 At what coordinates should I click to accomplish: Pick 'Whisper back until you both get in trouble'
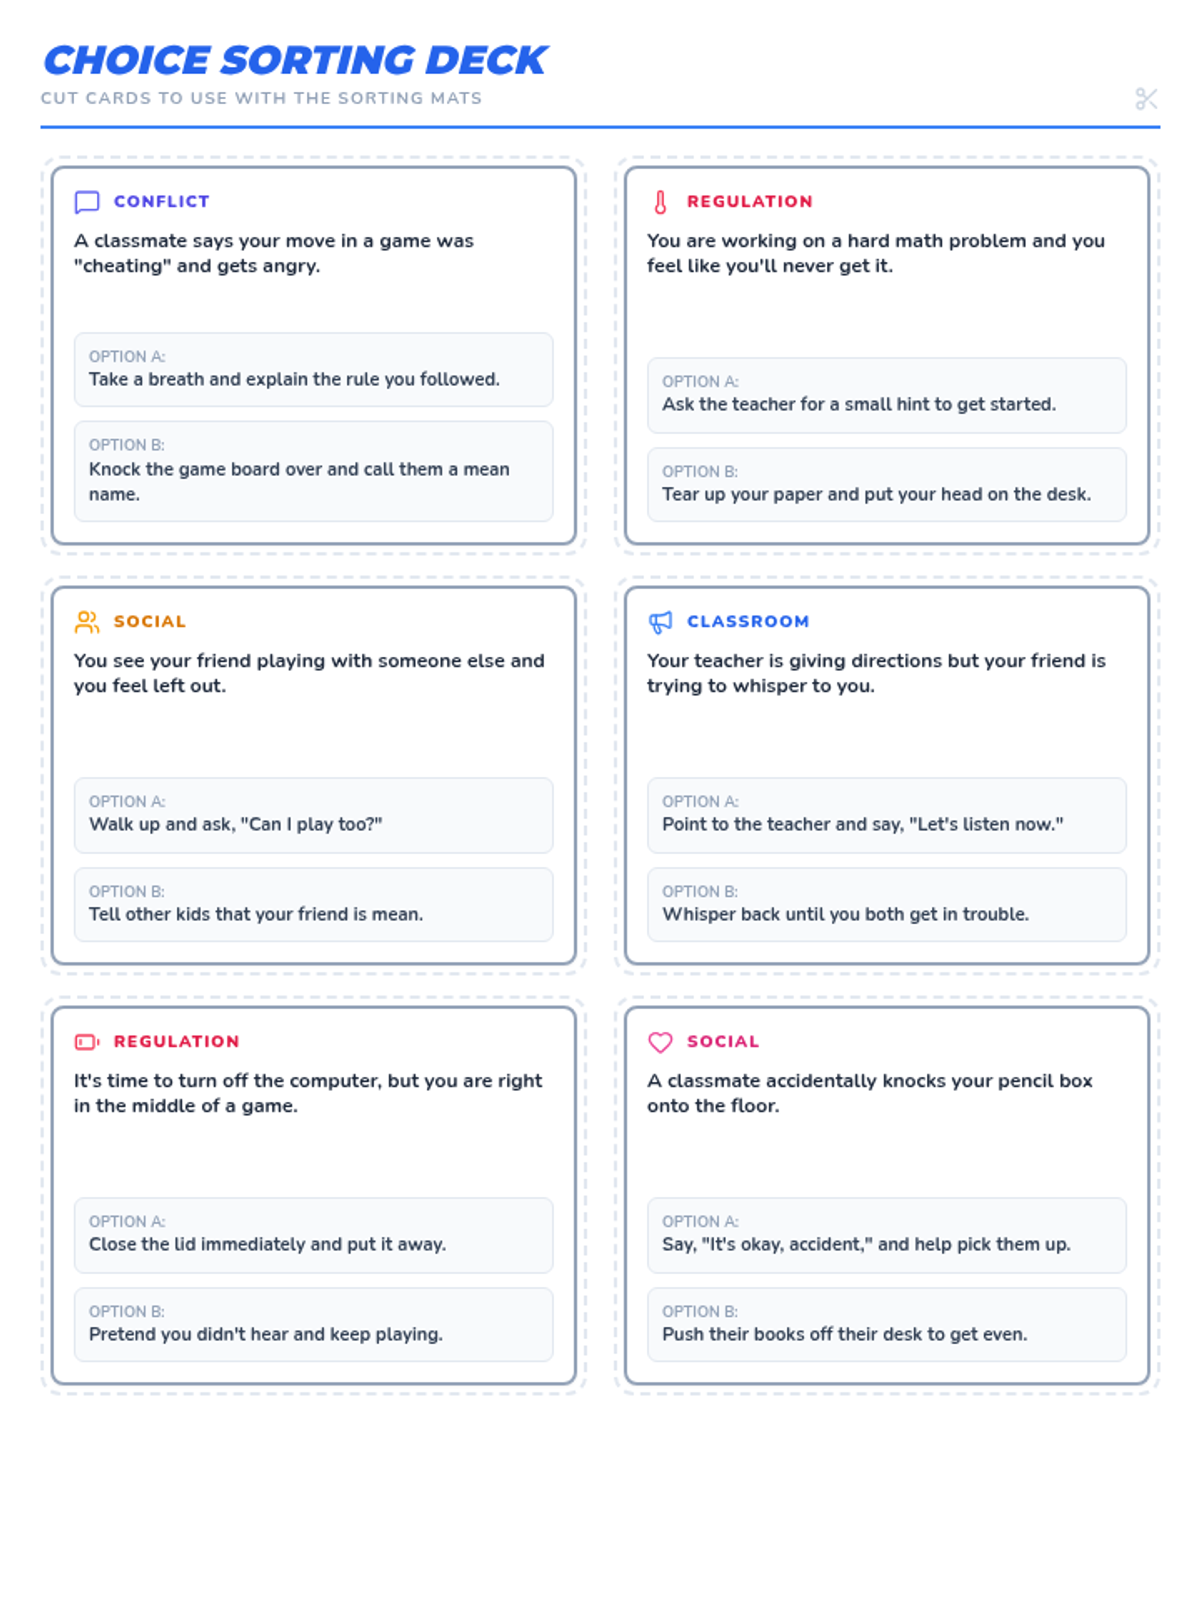coord(886,905)
